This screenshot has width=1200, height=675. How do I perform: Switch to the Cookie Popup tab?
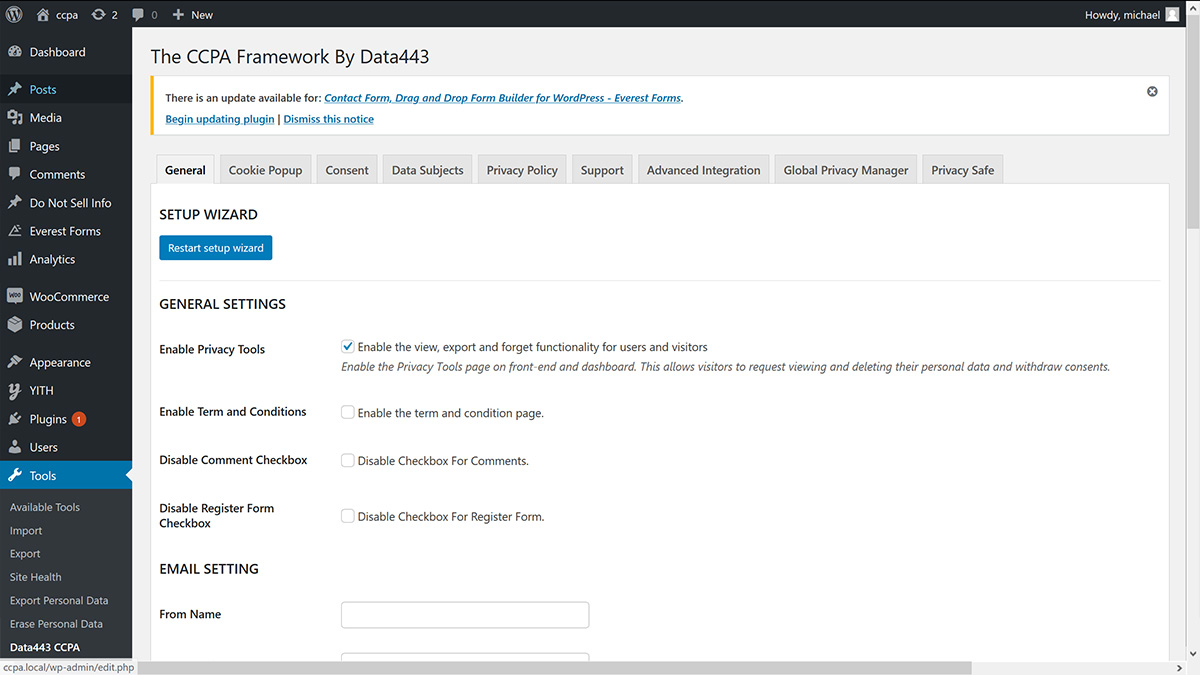[265, 170]
